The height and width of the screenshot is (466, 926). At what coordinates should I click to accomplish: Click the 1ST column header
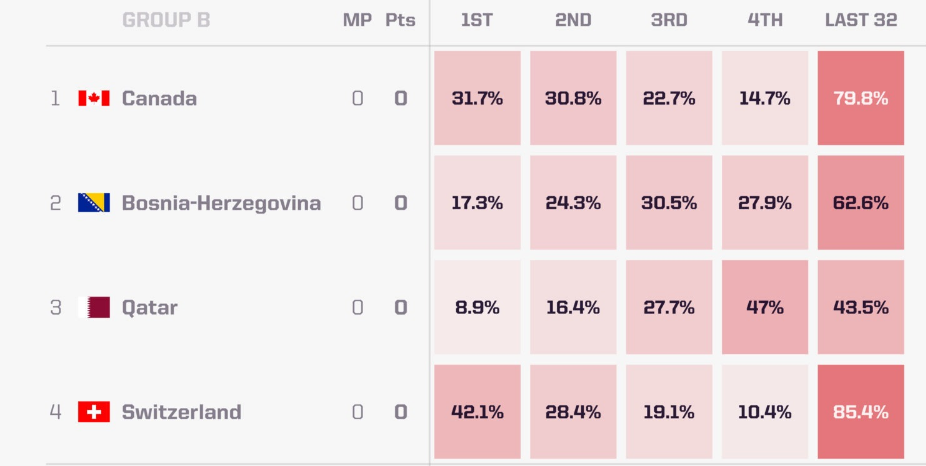click(x=477, y=20)
